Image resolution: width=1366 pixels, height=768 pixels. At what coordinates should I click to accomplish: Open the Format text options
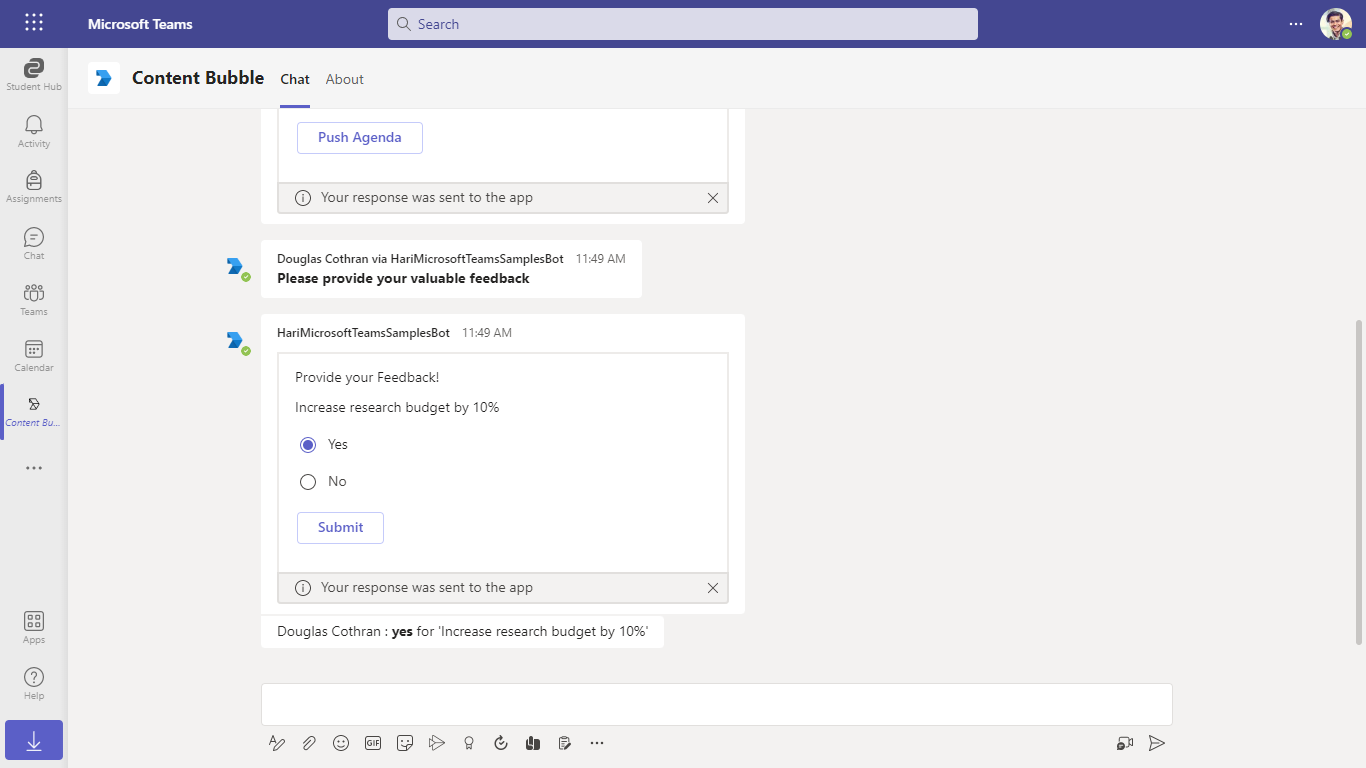tap(277, 743)
